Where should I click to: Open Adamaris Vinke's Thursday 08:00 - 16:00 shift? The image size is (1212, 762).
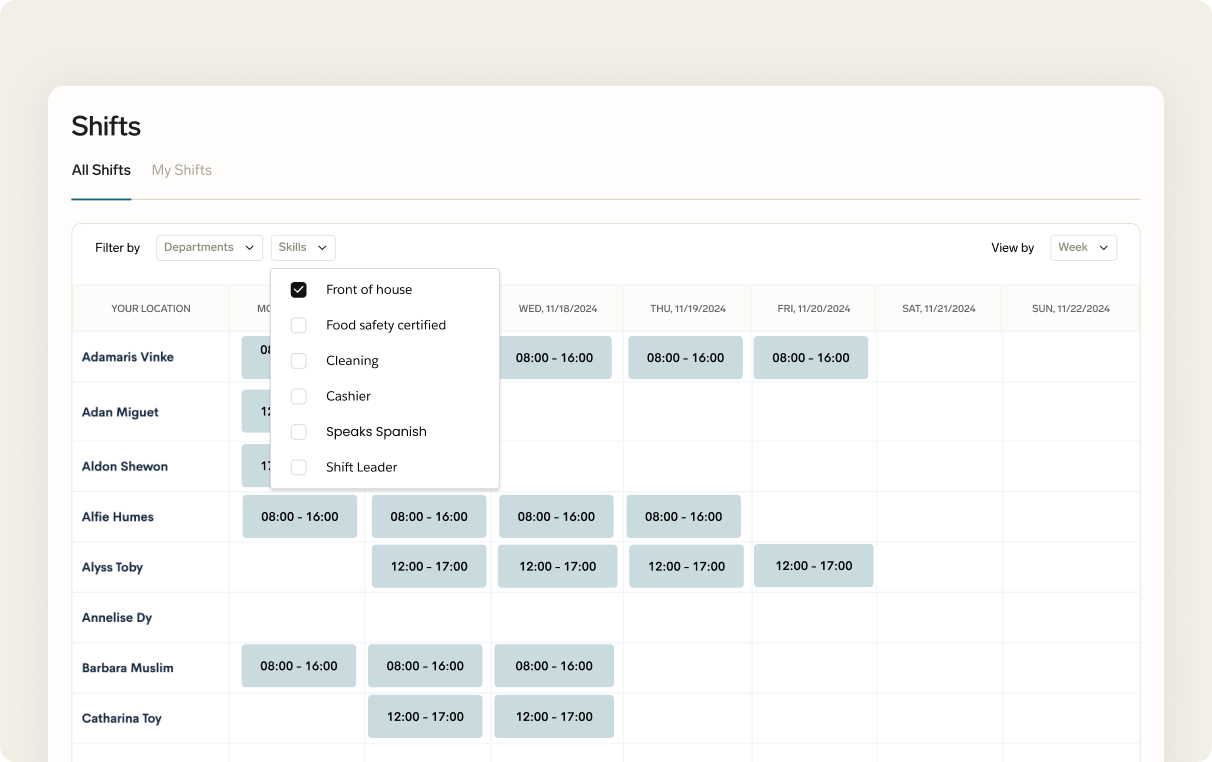pyautogui.click(x=685, y=357)
